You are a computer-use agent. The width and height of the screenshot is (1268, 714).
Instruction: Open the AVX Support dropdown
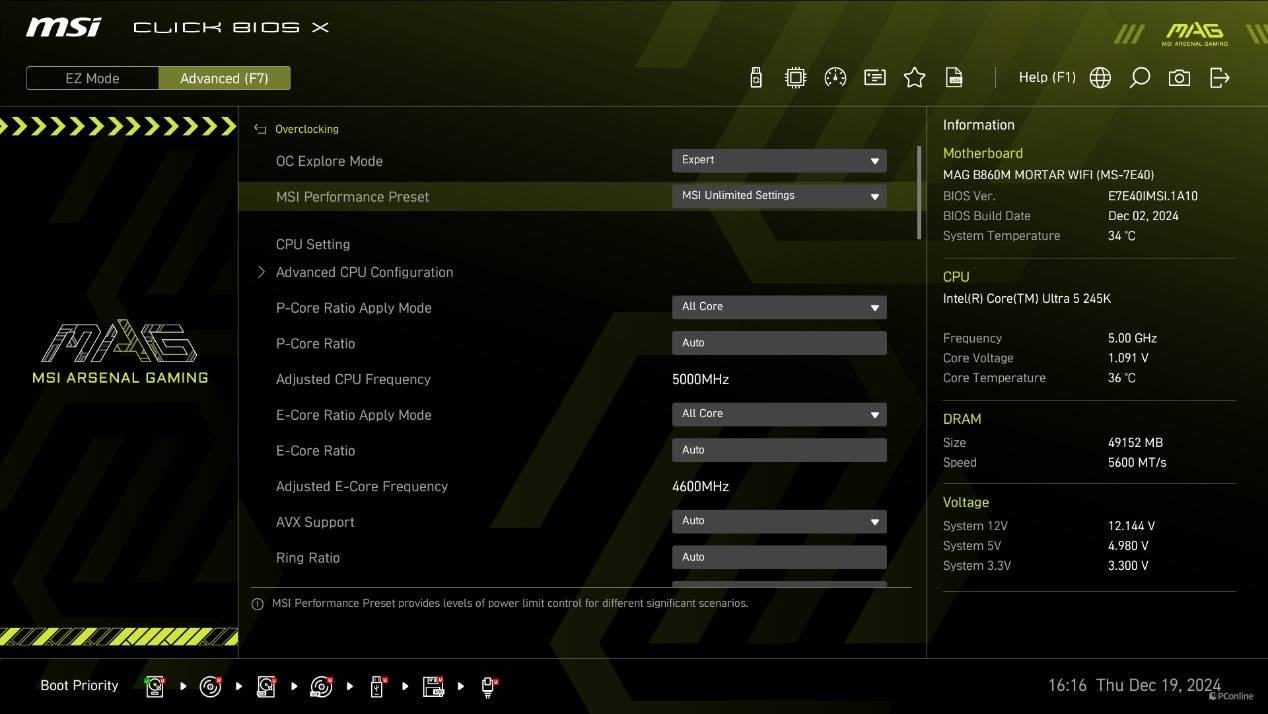pos(778,521)
